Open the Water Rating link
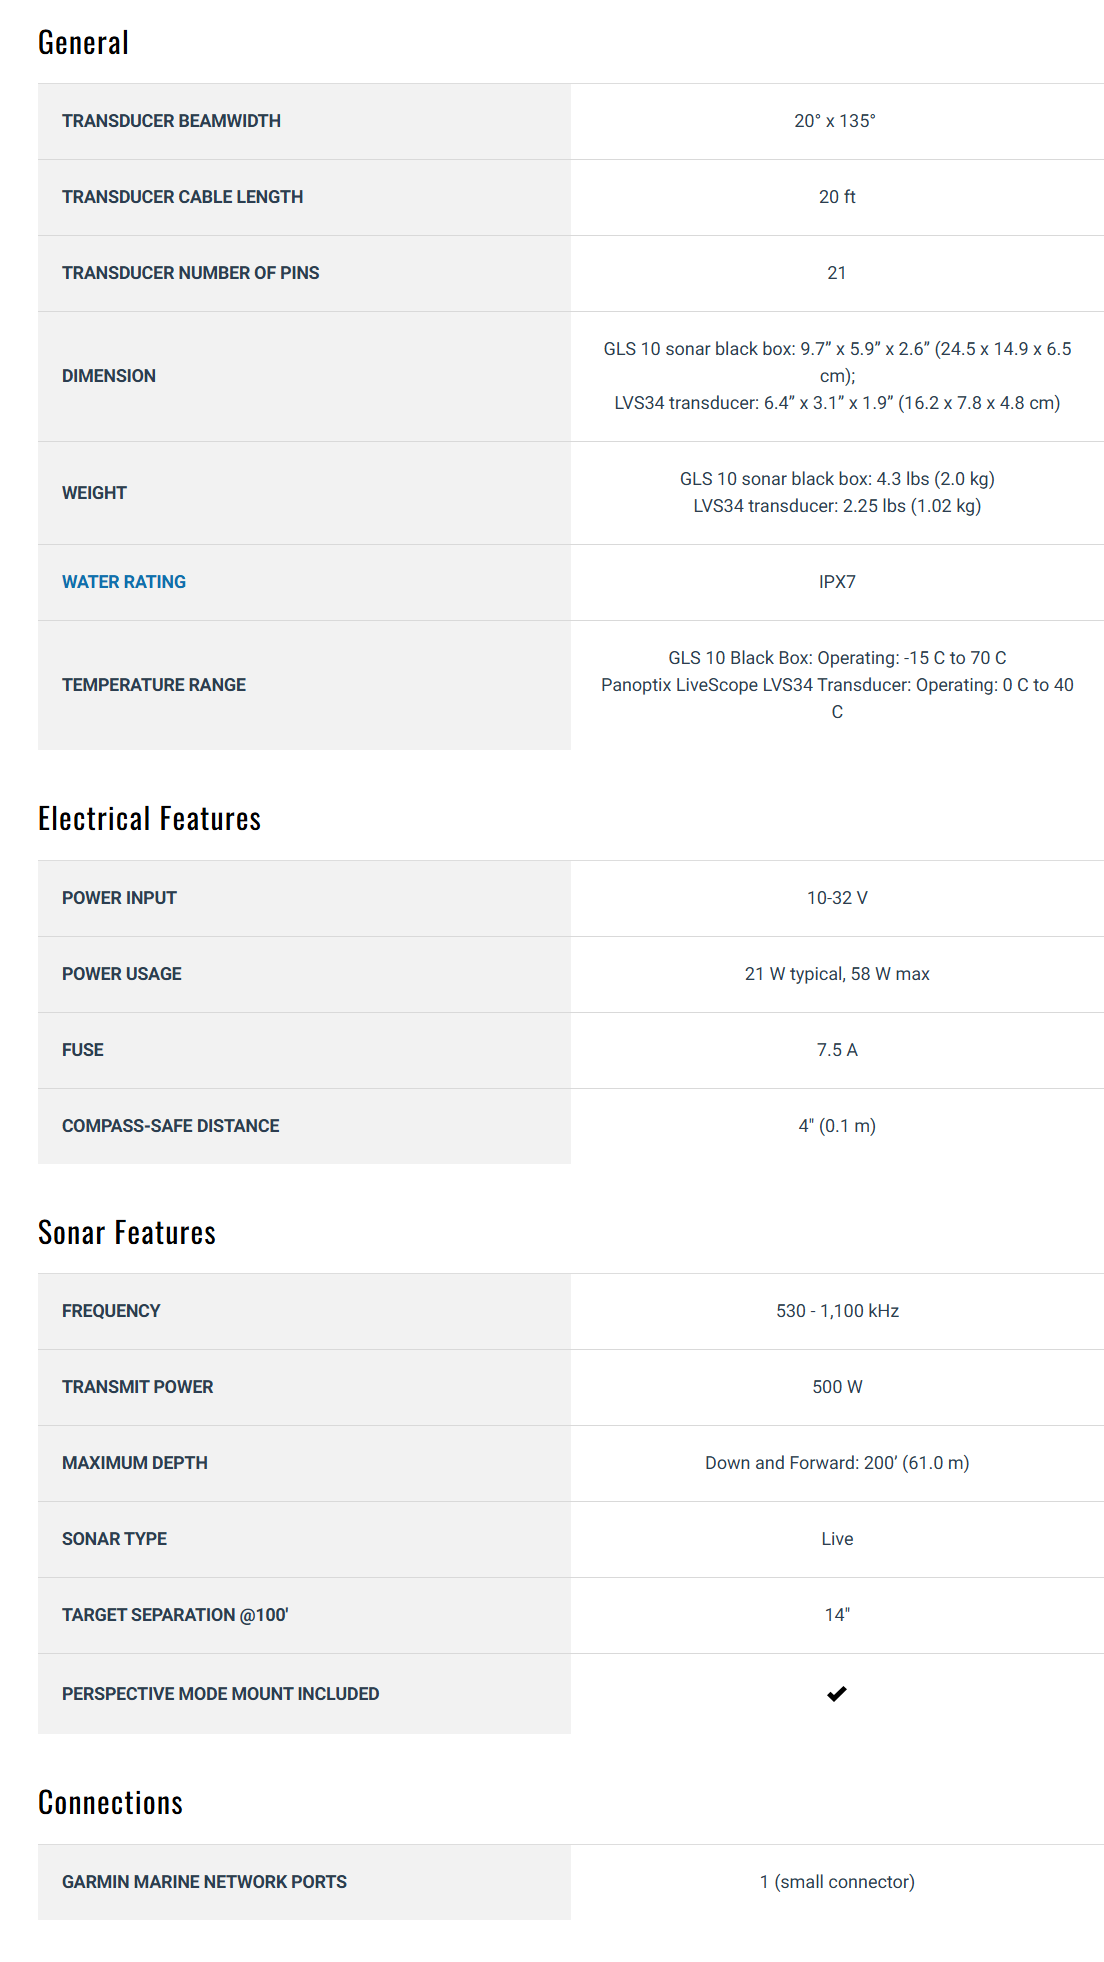The height and width of the screenshot is (1962, 1104). click(x=124, y=582)
